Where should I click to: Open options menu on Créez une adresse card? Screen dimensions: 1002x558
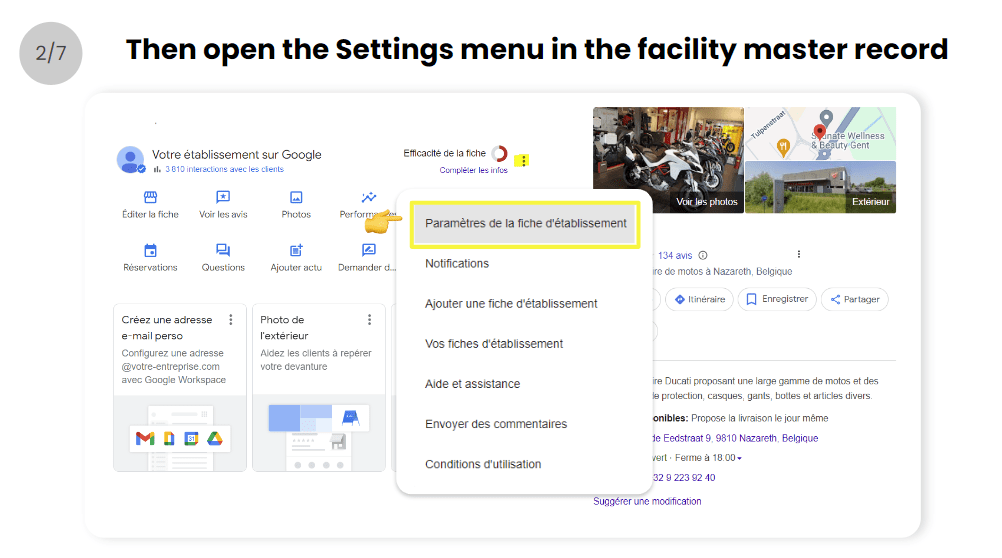[231, 320]
